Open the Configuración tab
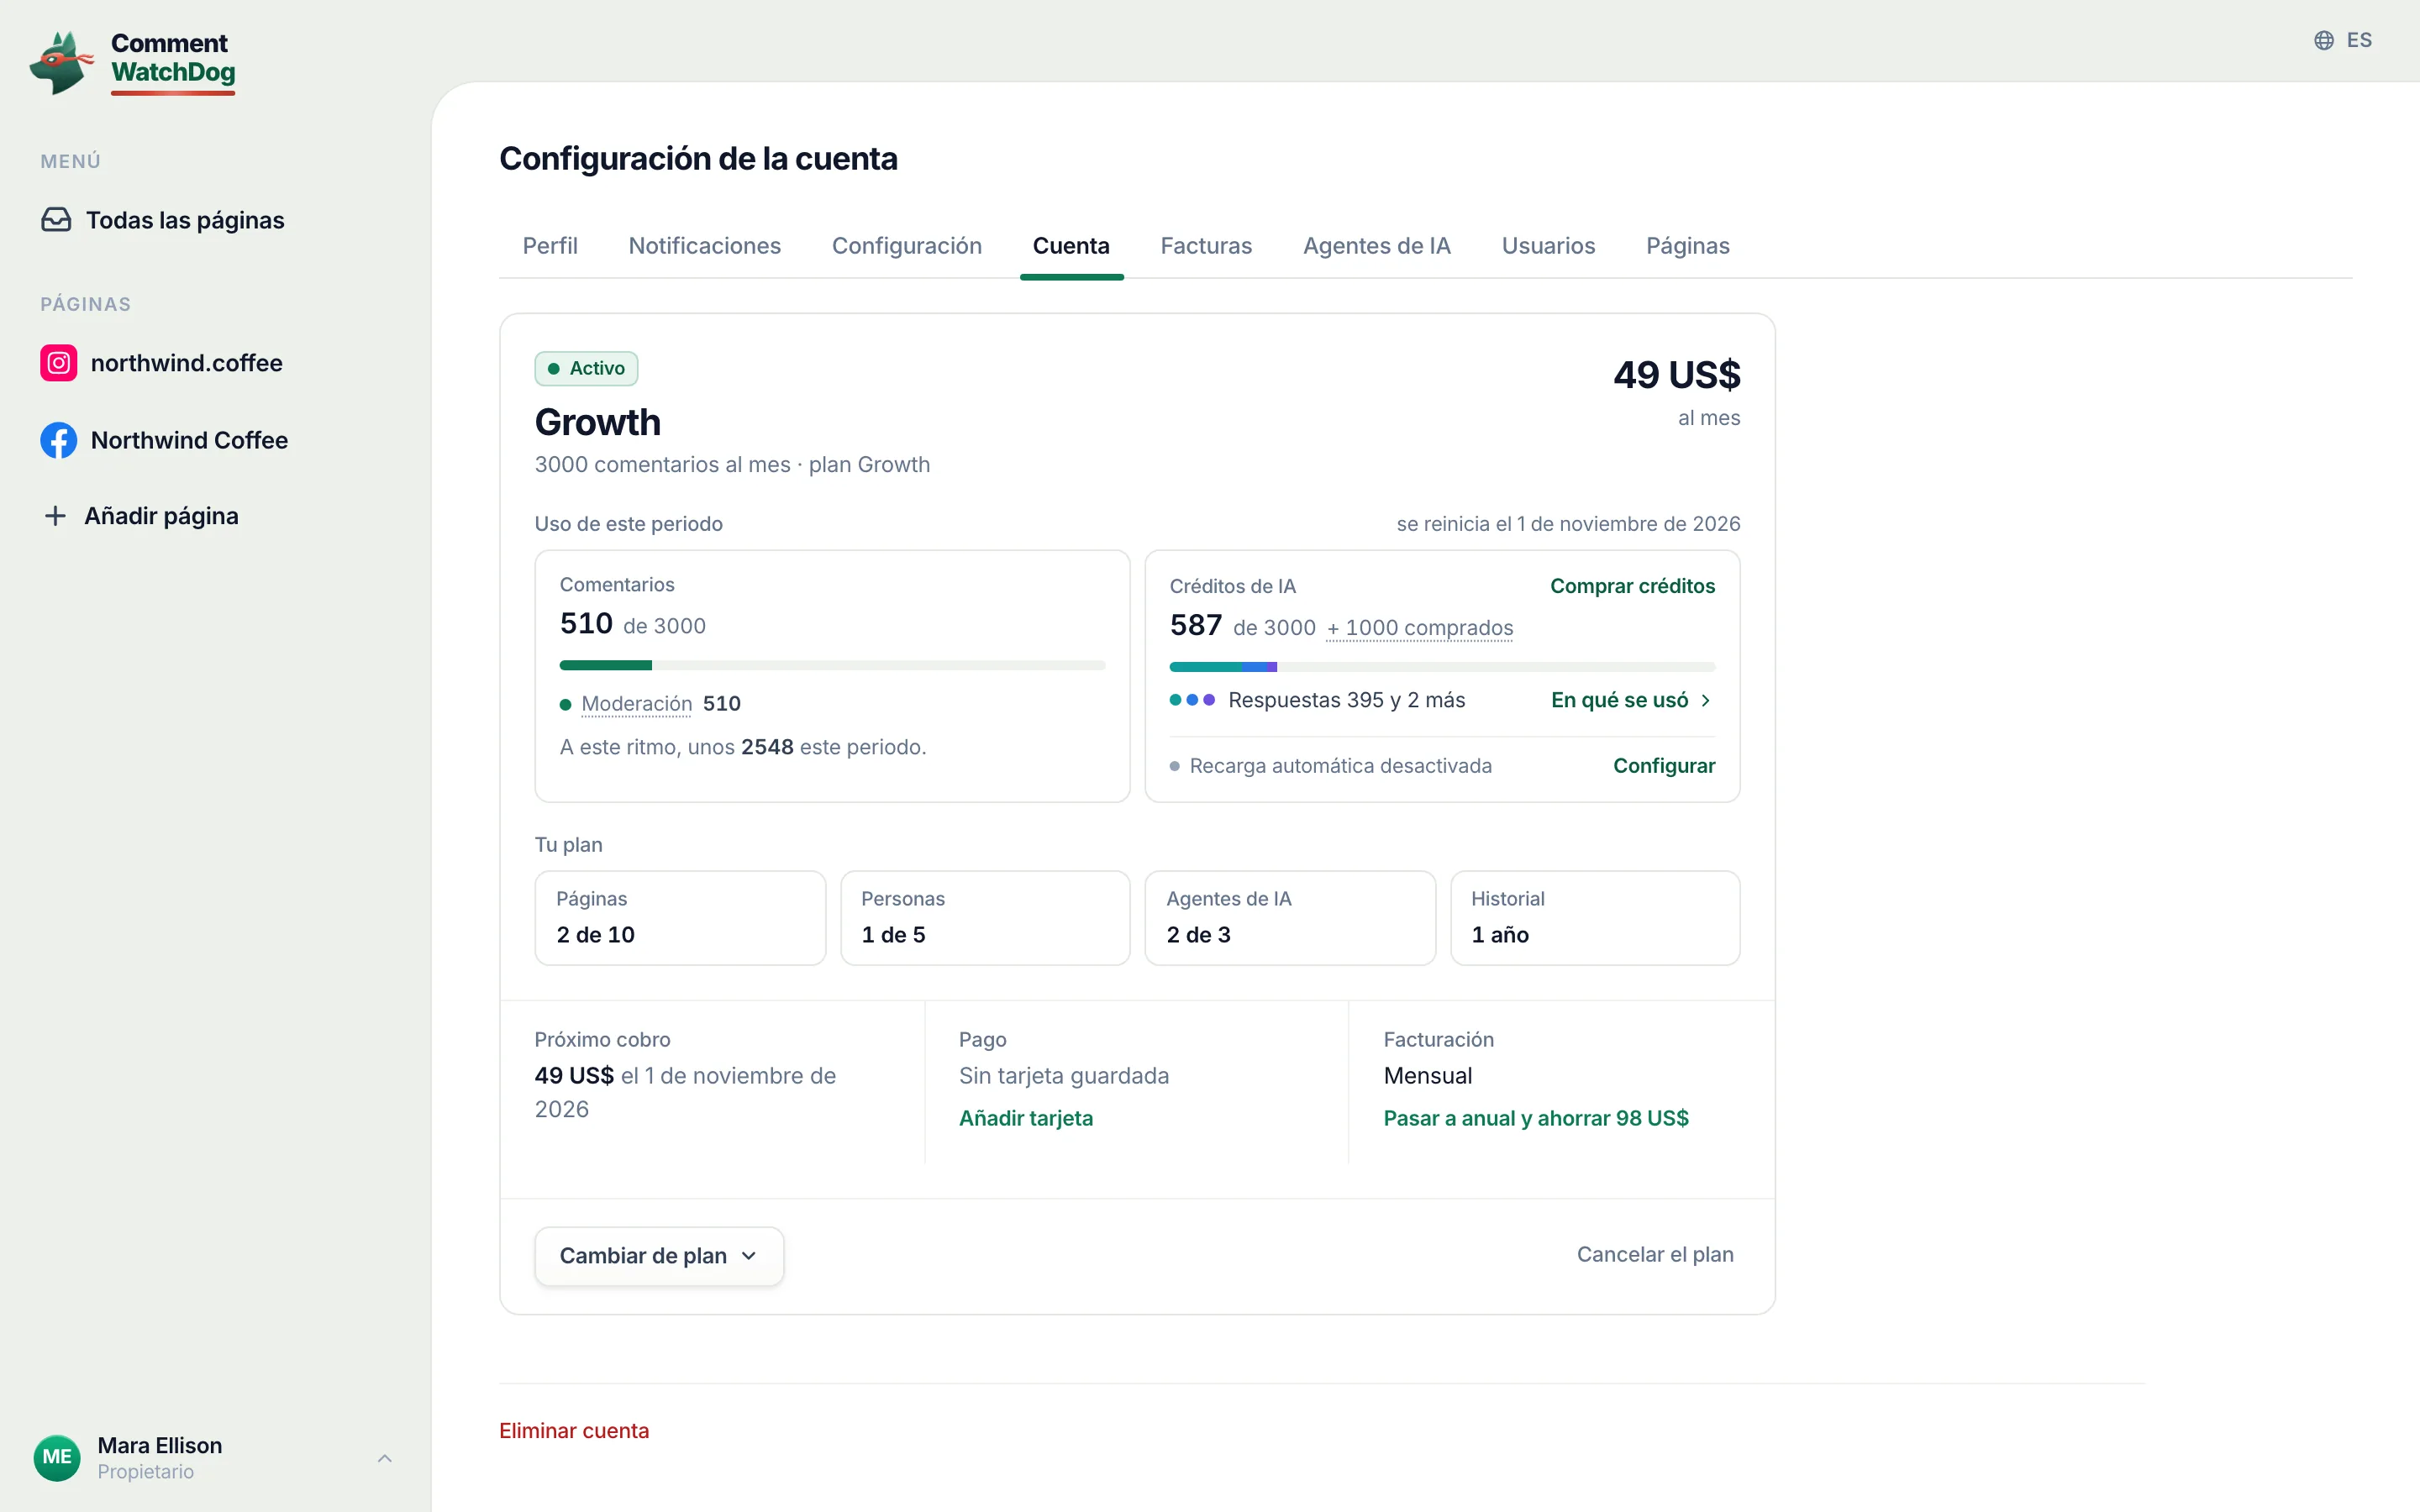 pyautogui.click(x=906, y=246)
